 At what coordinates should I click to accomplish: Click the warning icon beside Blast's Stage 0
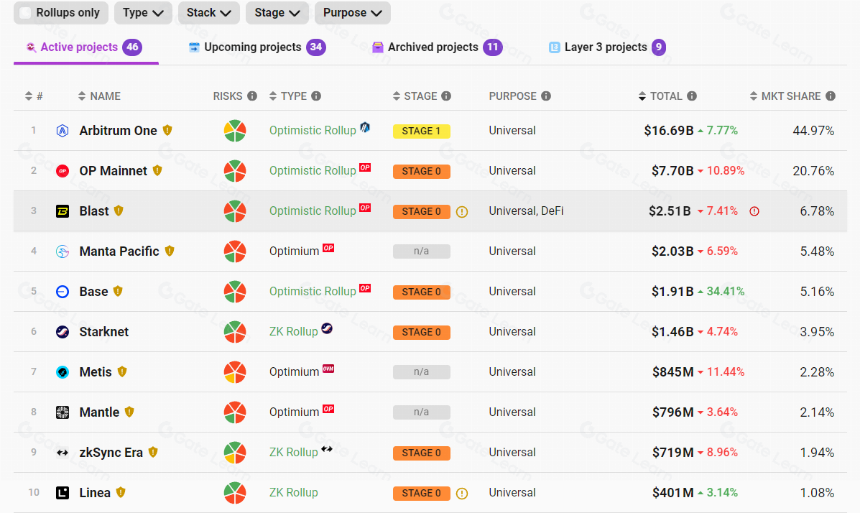(x=462, y=212)
